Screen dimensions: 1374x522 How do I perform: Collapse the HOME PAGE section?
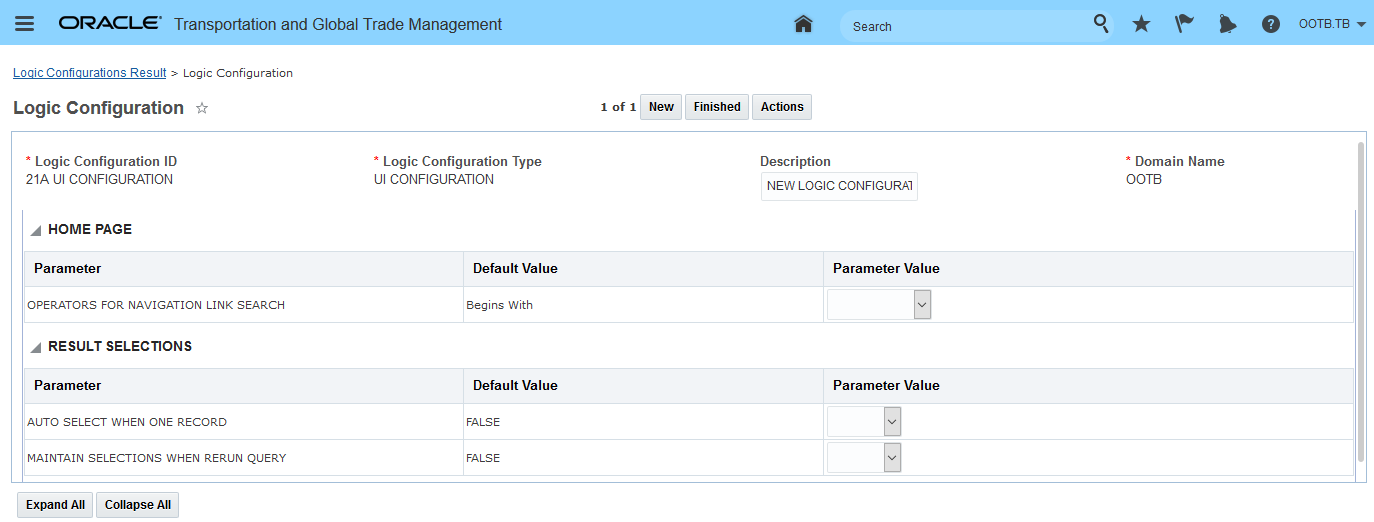[36, 230]
